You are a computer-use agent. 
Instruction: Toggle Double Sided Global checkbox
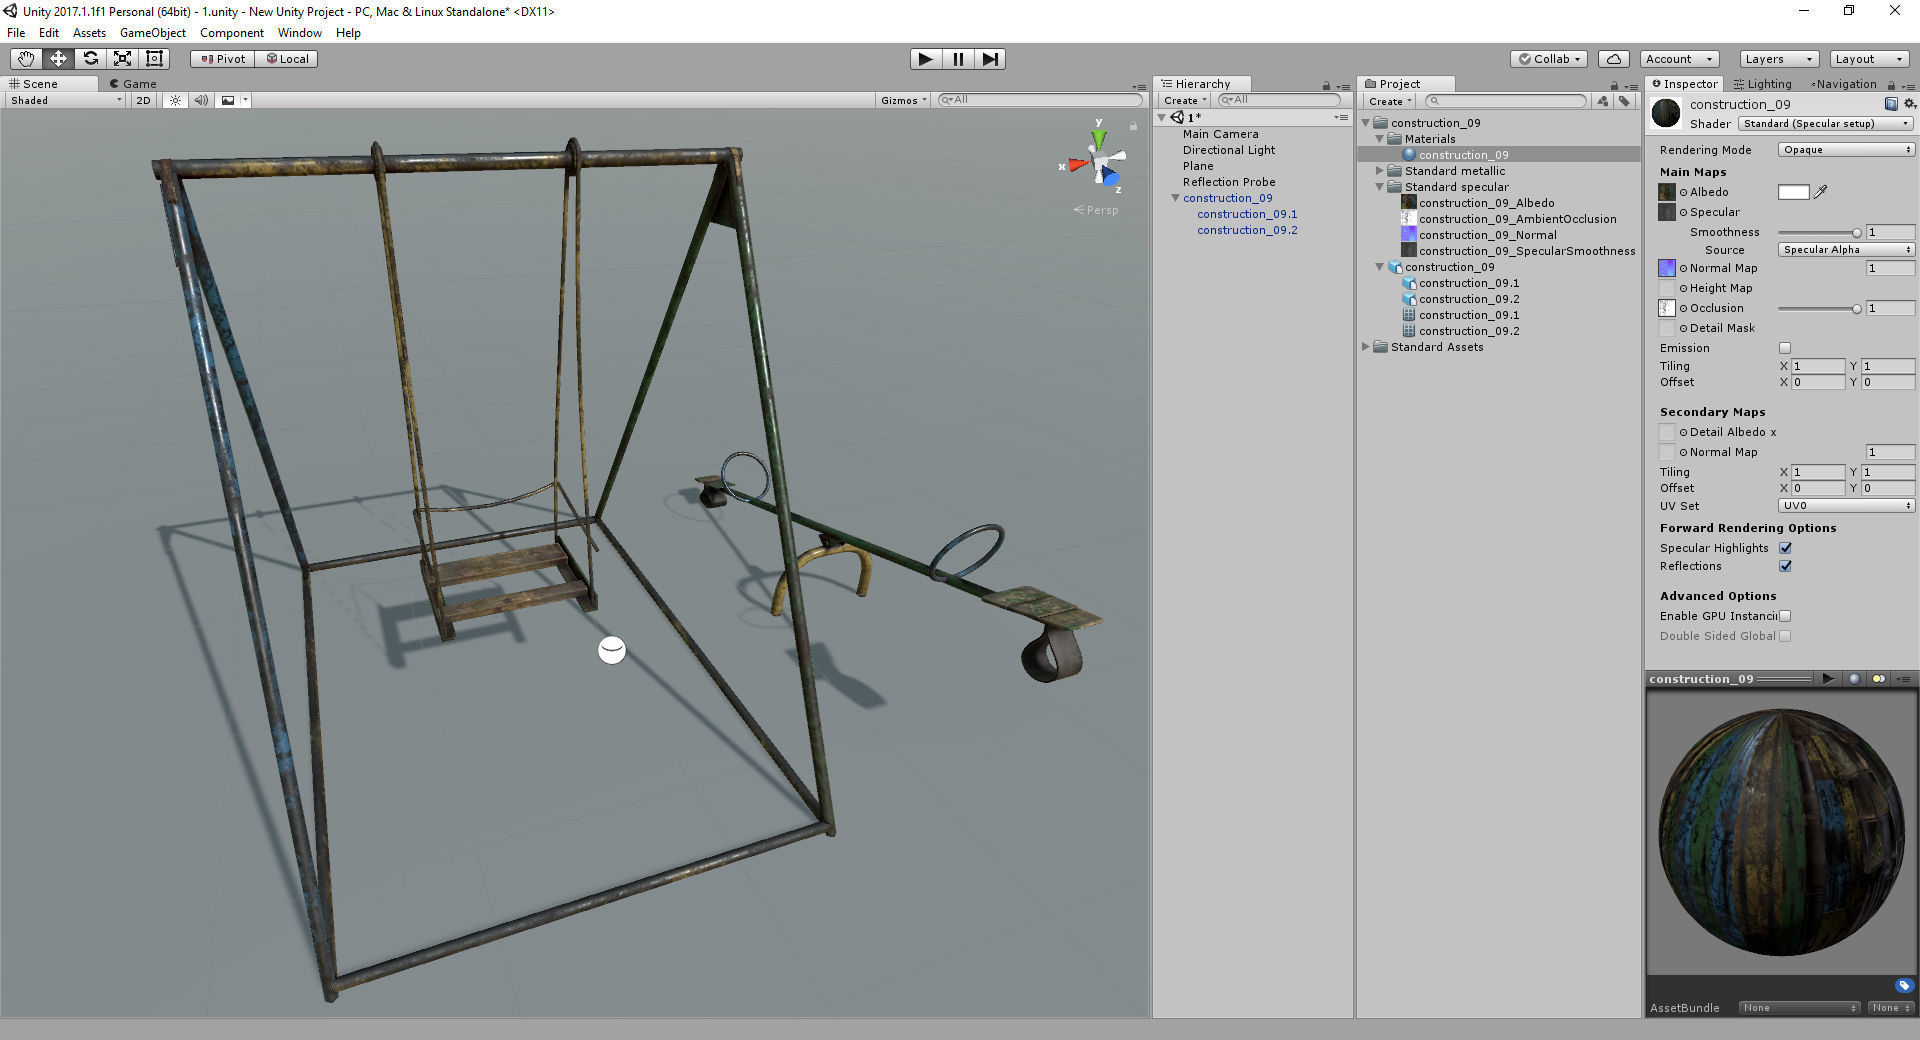pyautogui.click(x=1785, y=636)
